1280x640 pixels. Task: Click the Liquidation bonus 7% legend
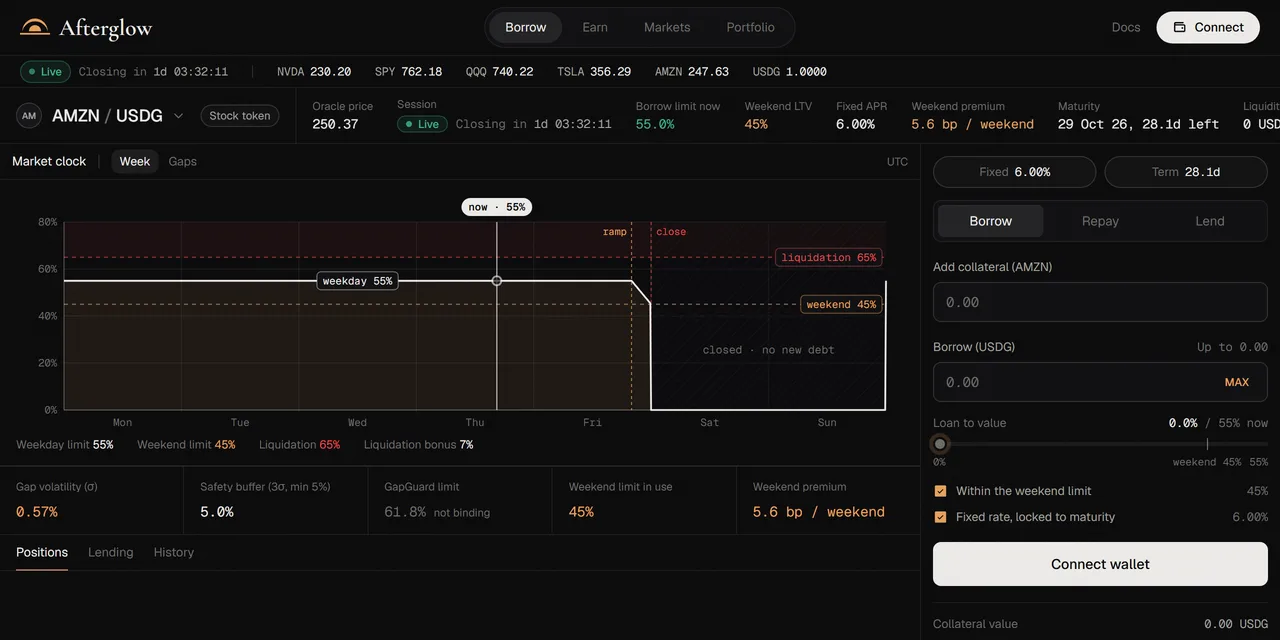[419, 445]
